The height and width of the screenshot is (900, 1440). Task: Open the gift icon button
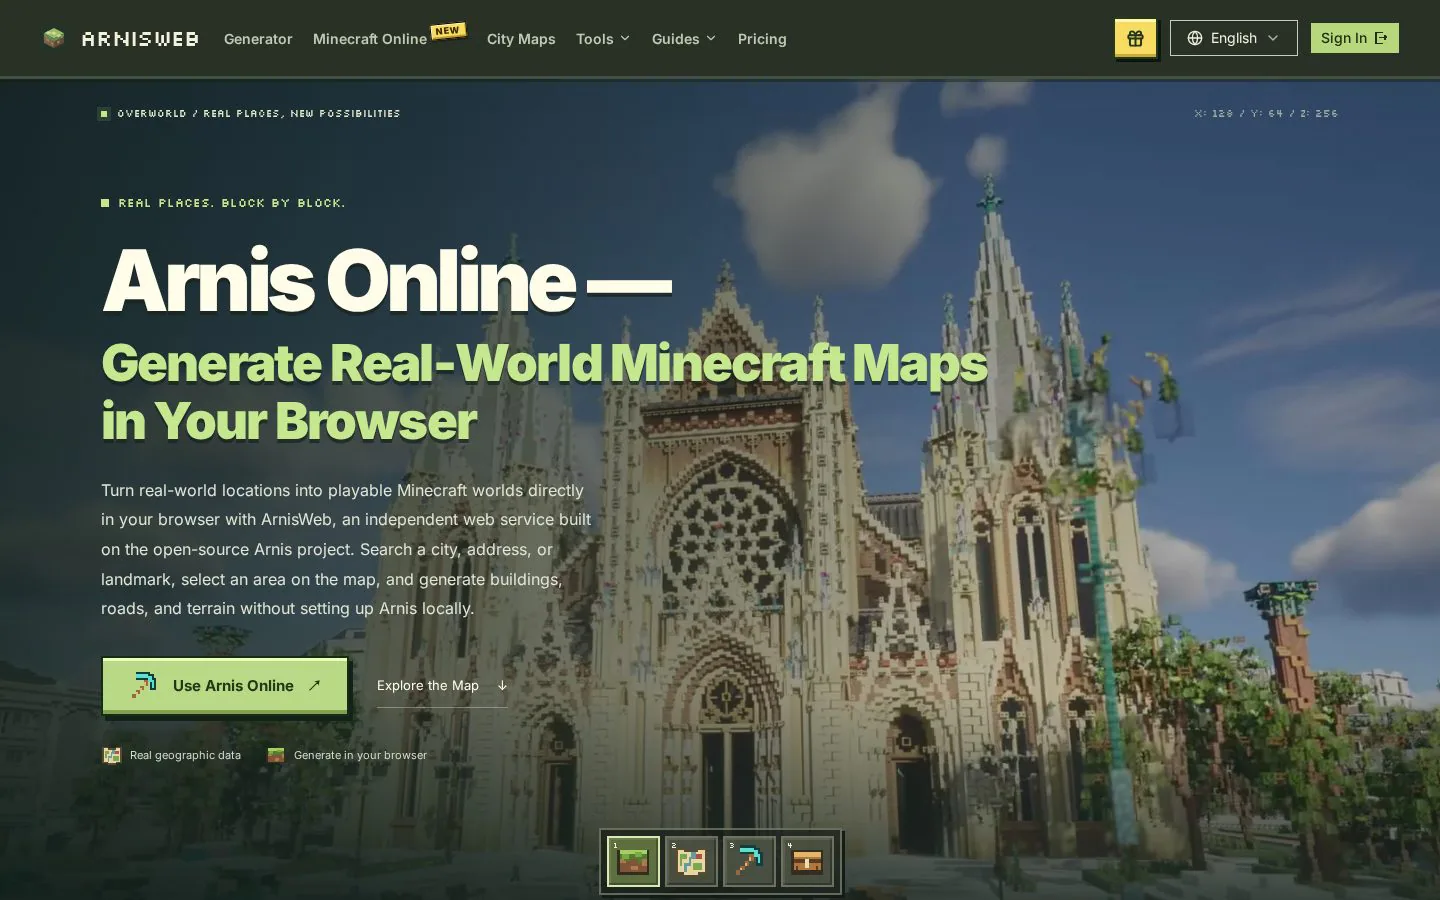click(1135, 38)
